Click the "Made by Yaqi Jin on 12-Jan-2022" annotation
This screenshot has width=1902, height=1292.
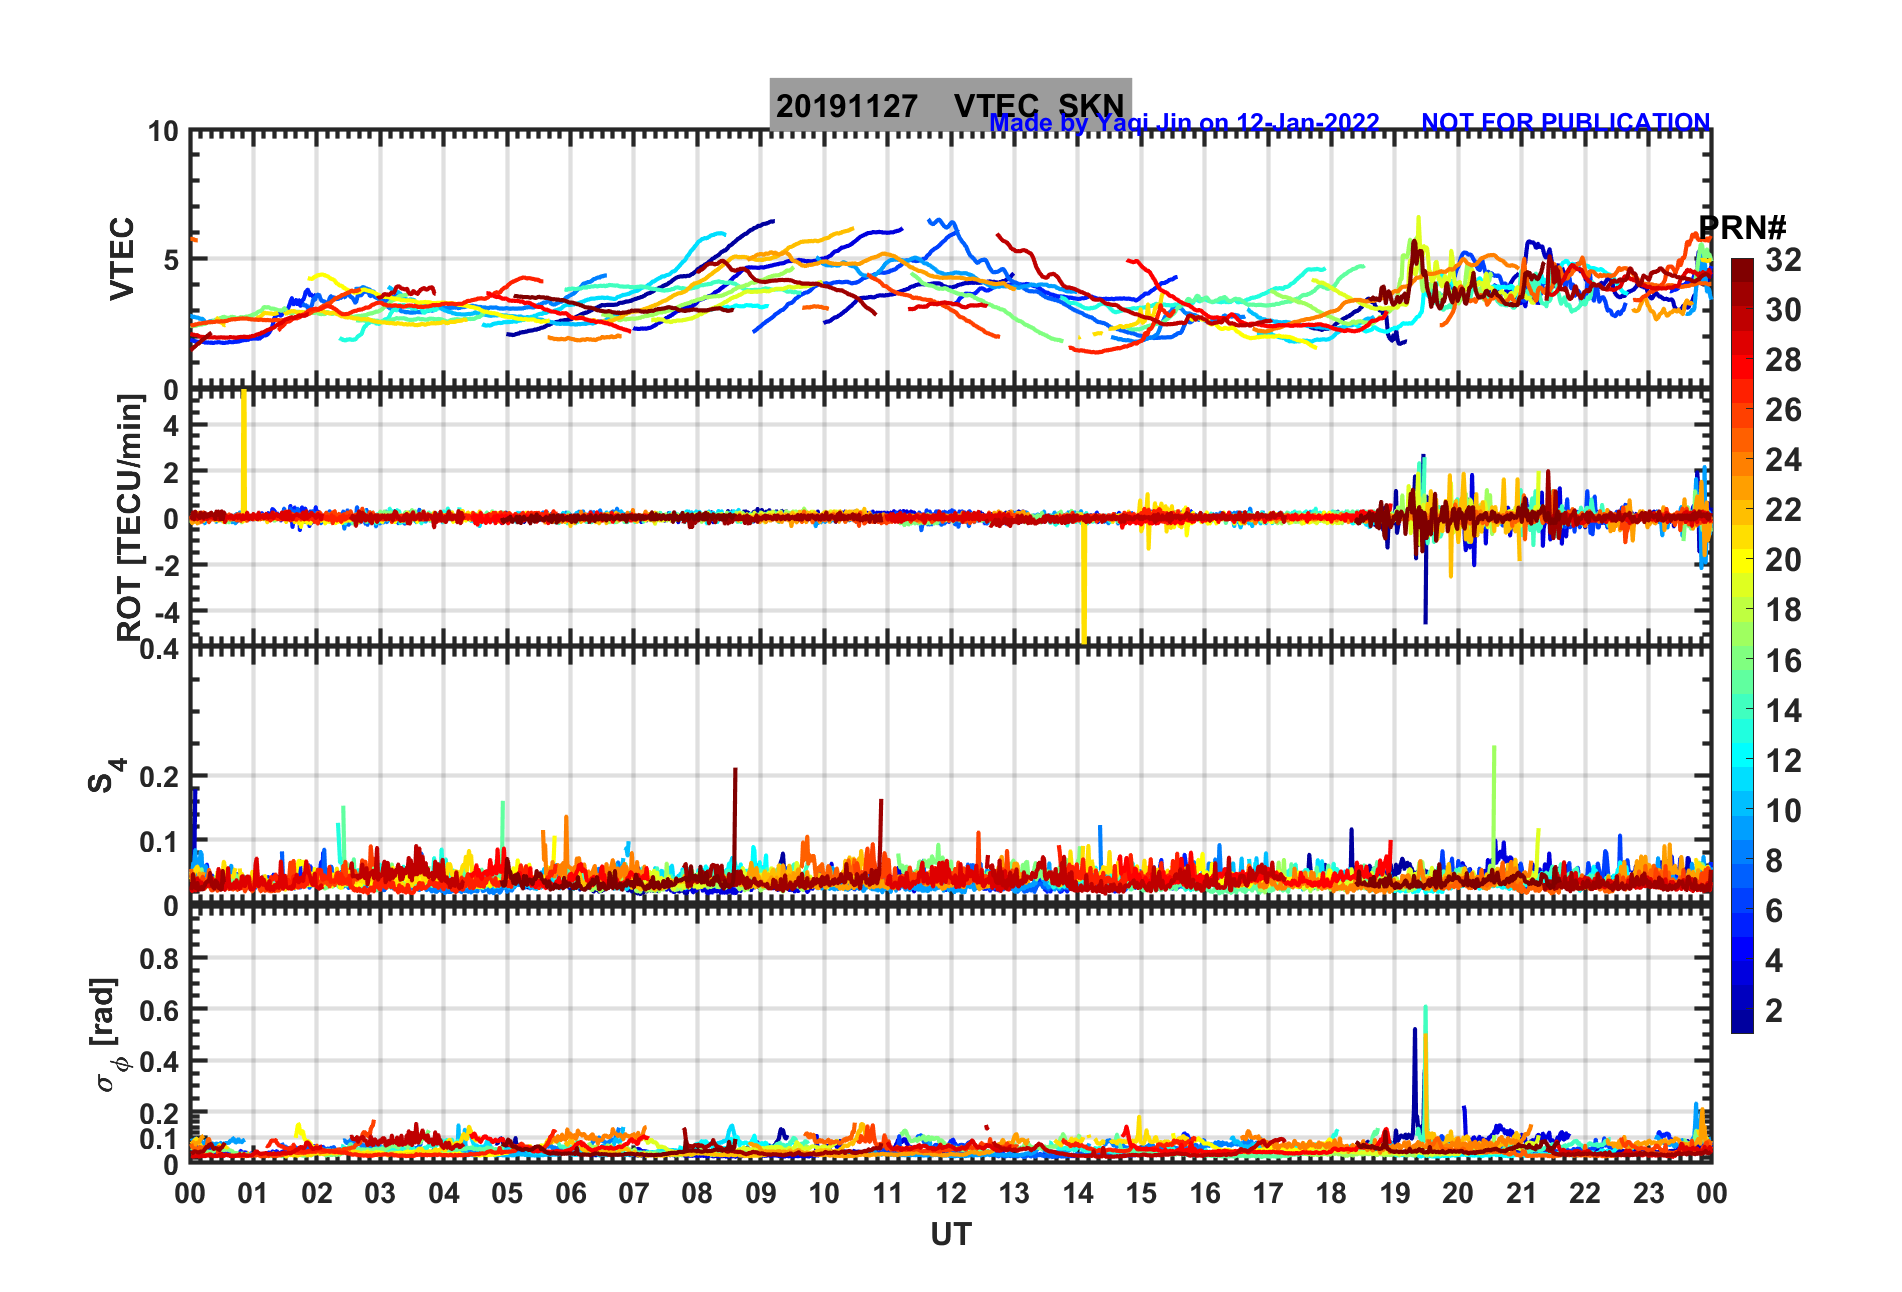(x=1184, y=123)
